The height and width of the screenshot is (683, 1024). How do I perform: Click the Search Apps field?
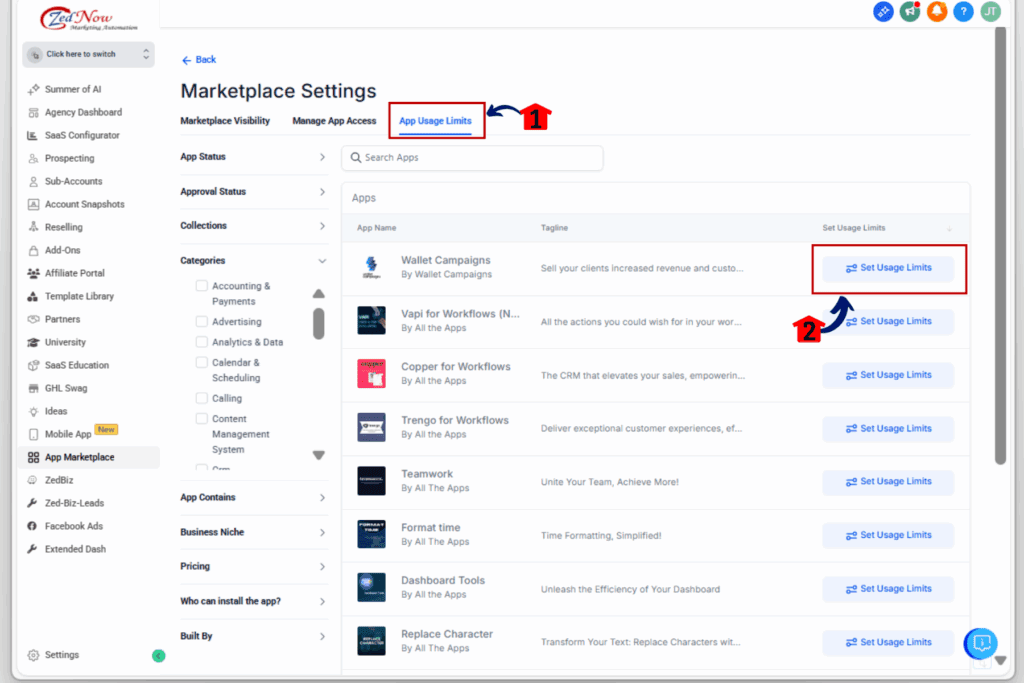coord(472,158)
